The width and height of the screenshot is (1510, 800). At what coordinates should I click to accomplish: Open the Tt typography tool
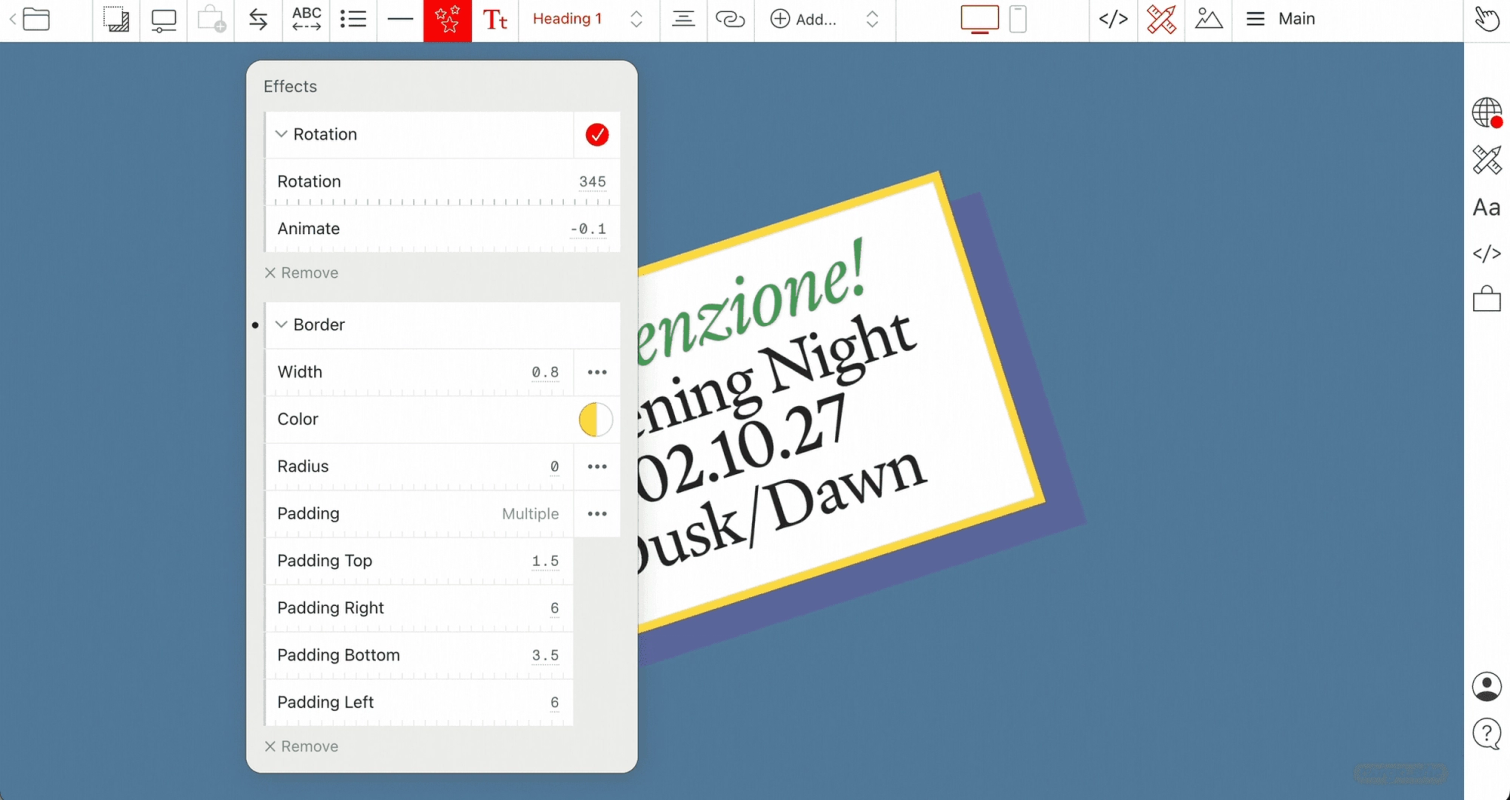(495, 19)
